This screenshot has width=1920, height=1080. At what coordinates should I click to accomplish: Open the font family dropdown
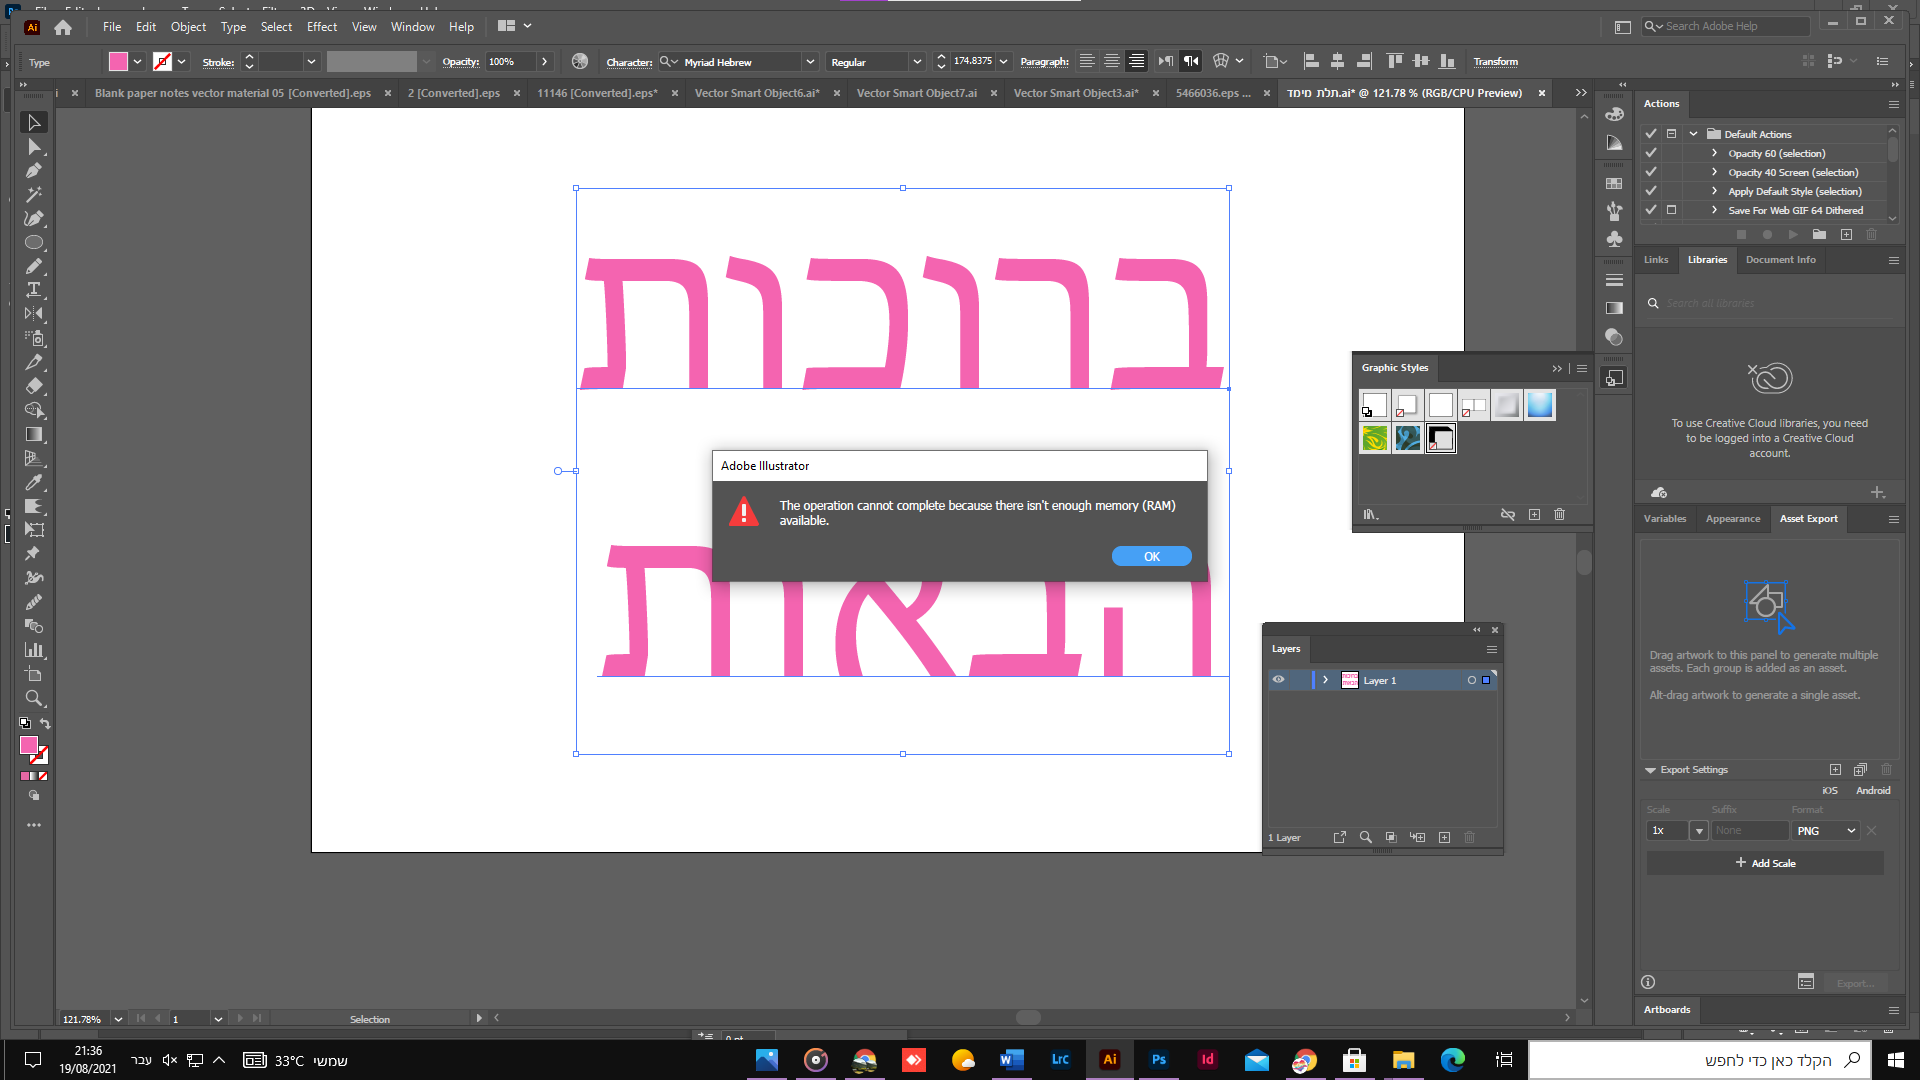coord(810,62)
